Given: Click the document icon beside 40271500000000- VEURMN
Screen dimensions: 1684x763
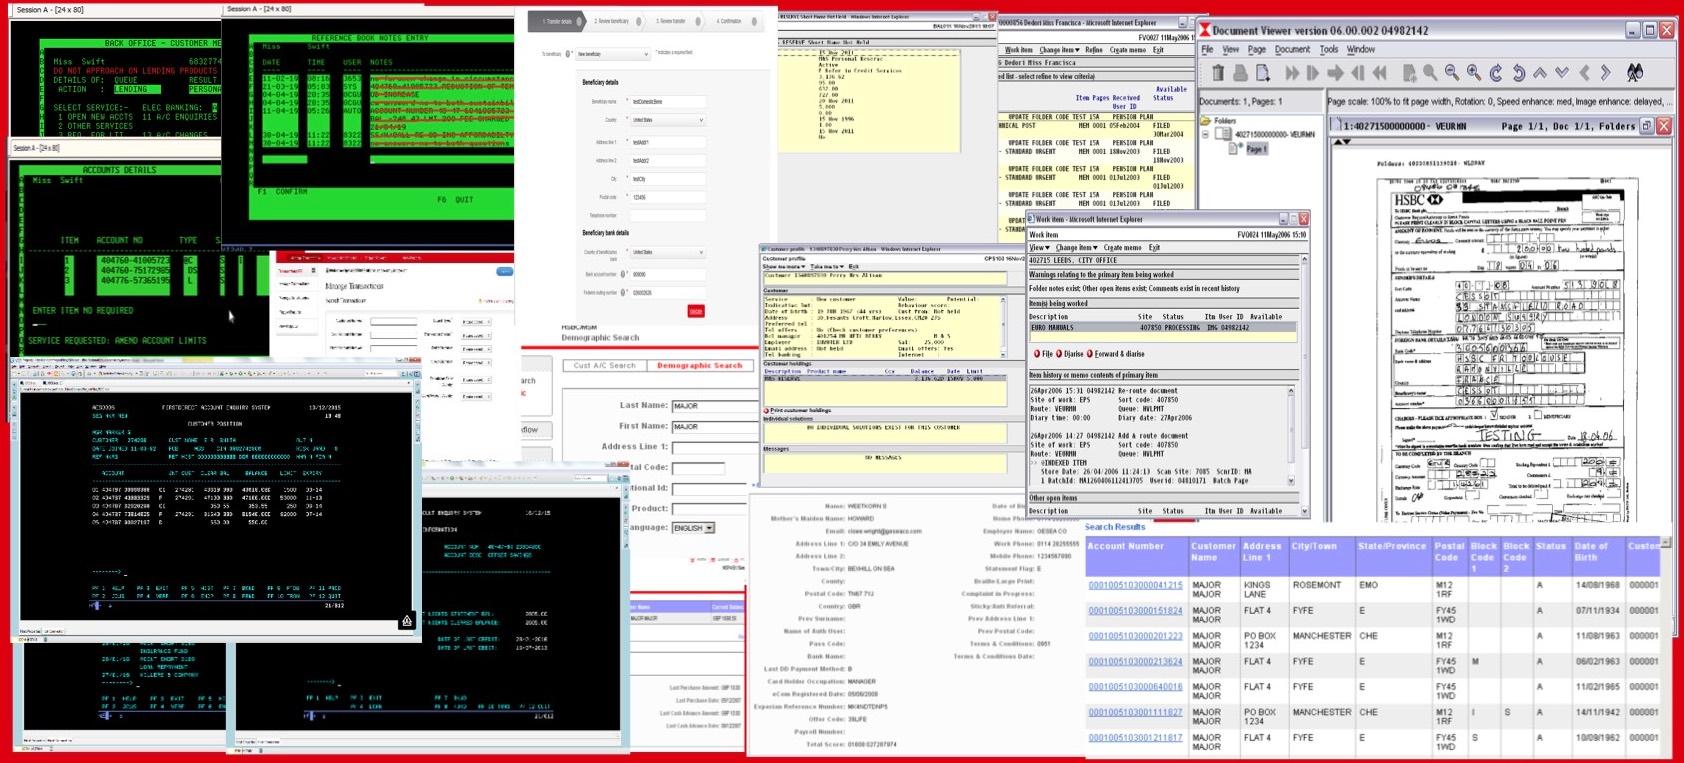Looking at the screenshot, I should 1223,134.
